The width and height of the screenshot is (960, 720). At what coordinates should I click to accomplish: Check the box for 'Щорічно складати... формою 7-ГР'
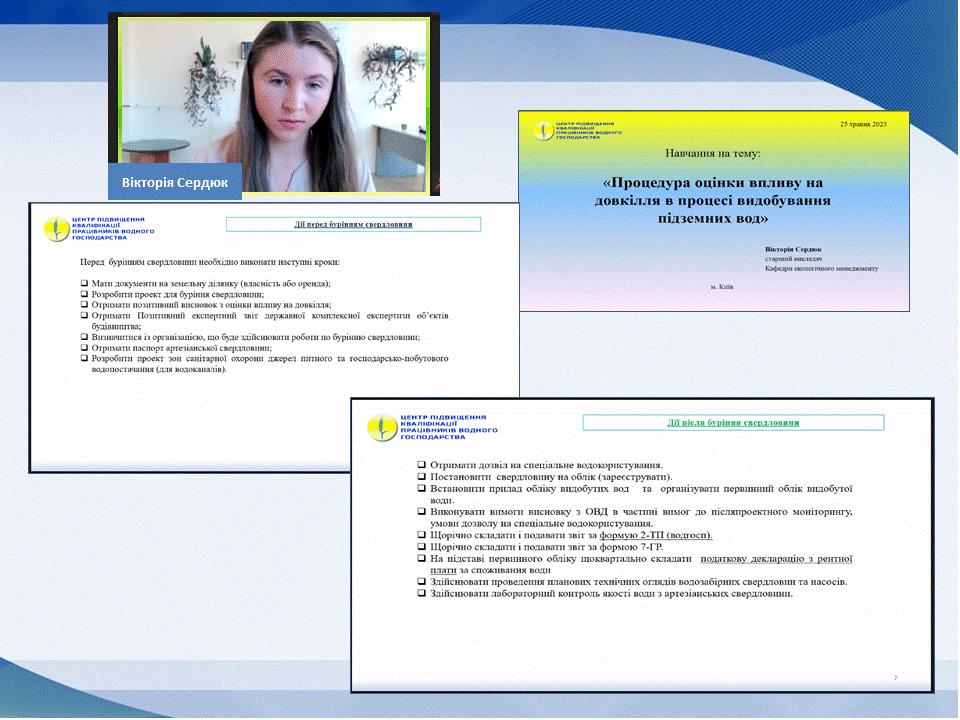pos(421,548)
